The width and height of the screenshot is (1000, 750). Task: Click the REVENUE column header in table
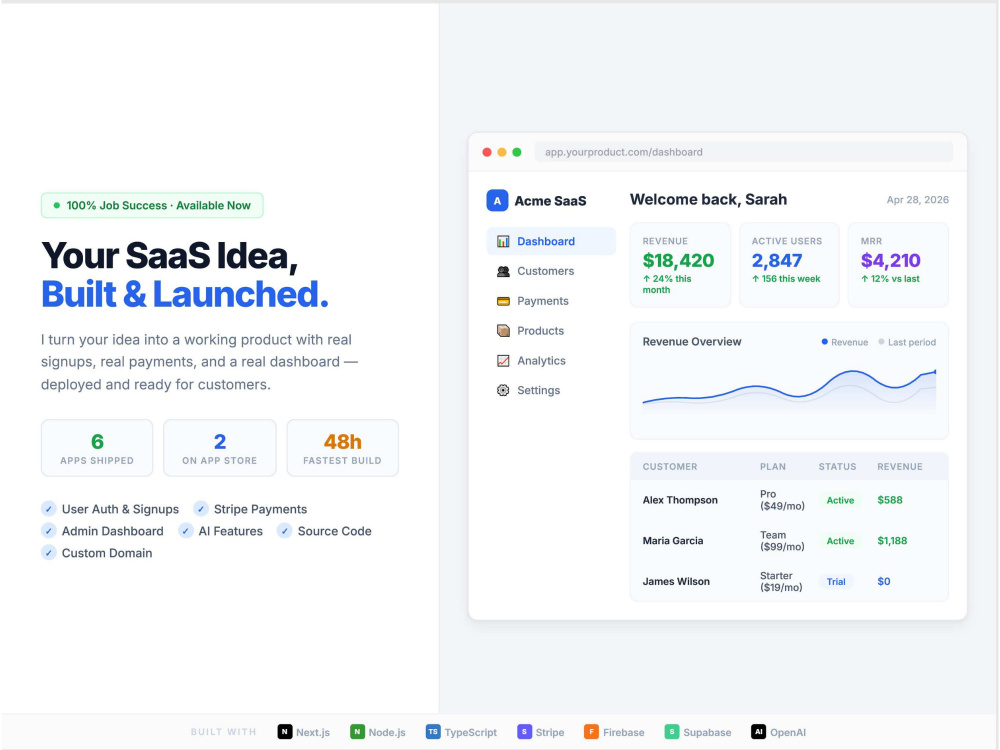pos(899,467)
